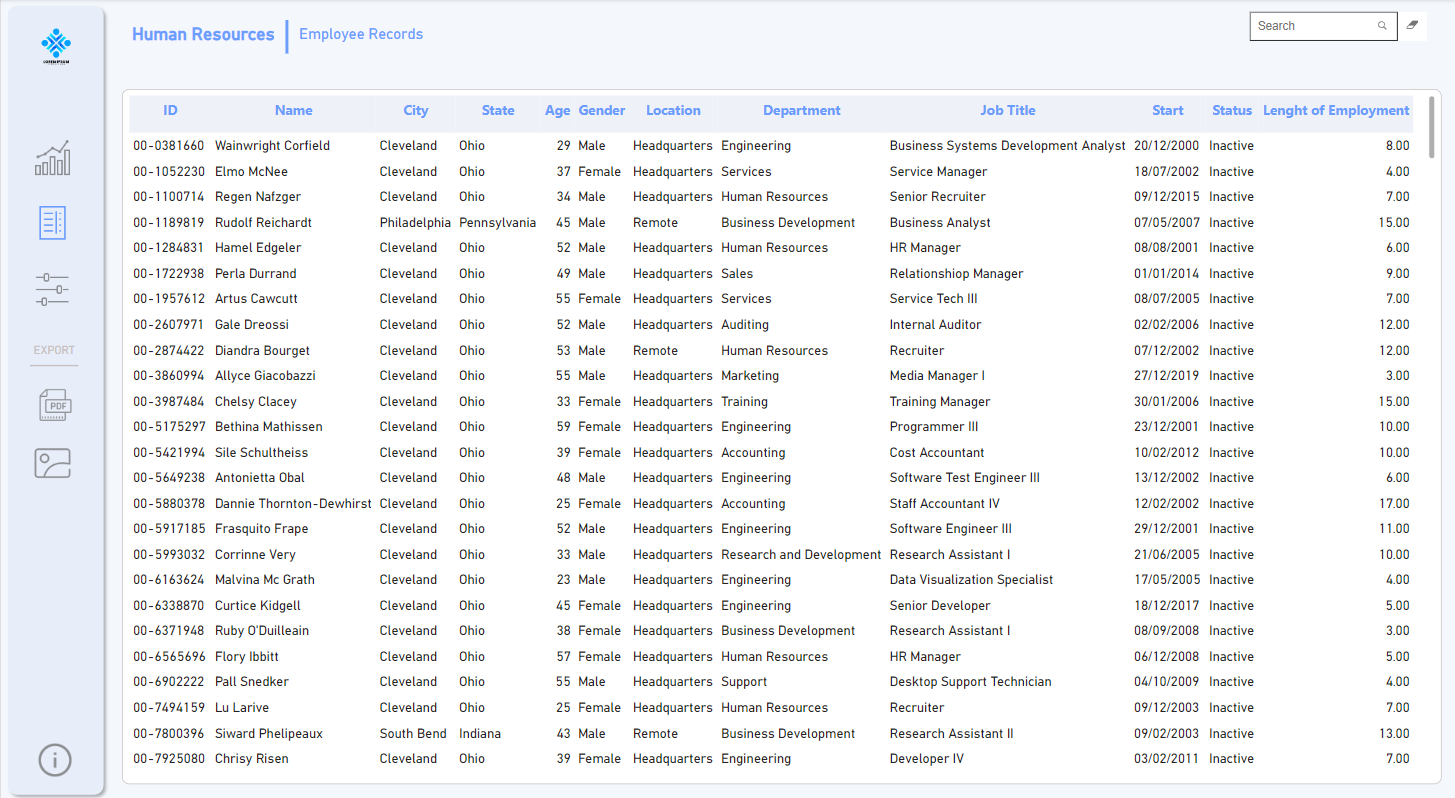Viewport: 1455px width, 798px height.
Task: Sort by the Start column header
Action: 1167,111
